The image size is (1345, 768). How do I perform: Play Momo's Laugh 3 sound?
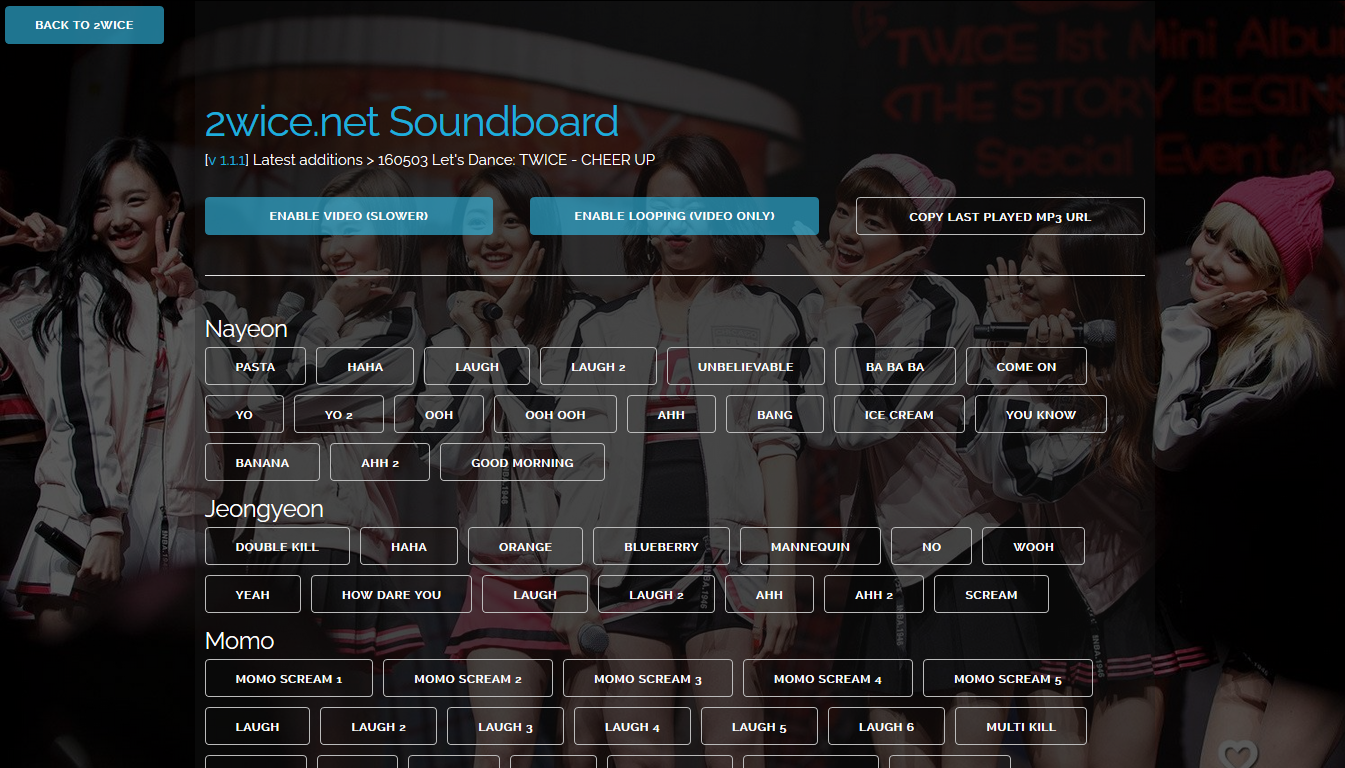(505, 726)
